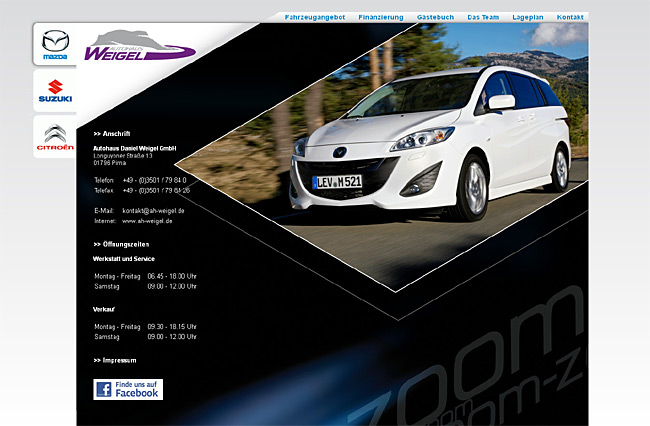
Task: Select the Suzuki brand logo
Action: [55, 92]
